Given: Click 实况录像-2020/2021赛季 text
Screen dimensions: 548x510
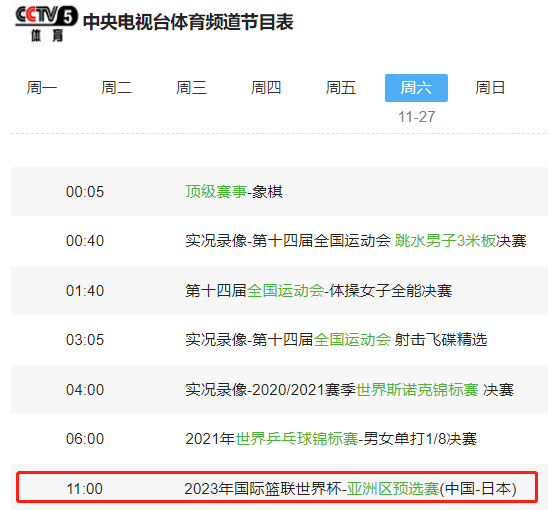Looking at the screenshot, I should coord(271,390).
